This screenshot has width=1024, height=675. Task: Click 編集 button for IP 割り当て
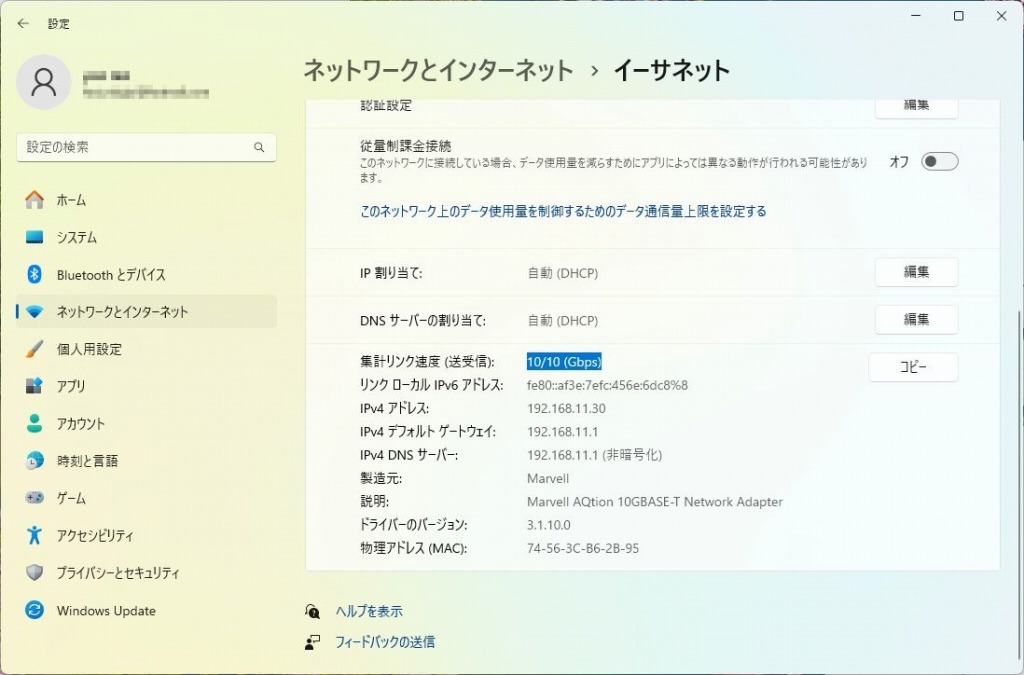click(916, 272)
